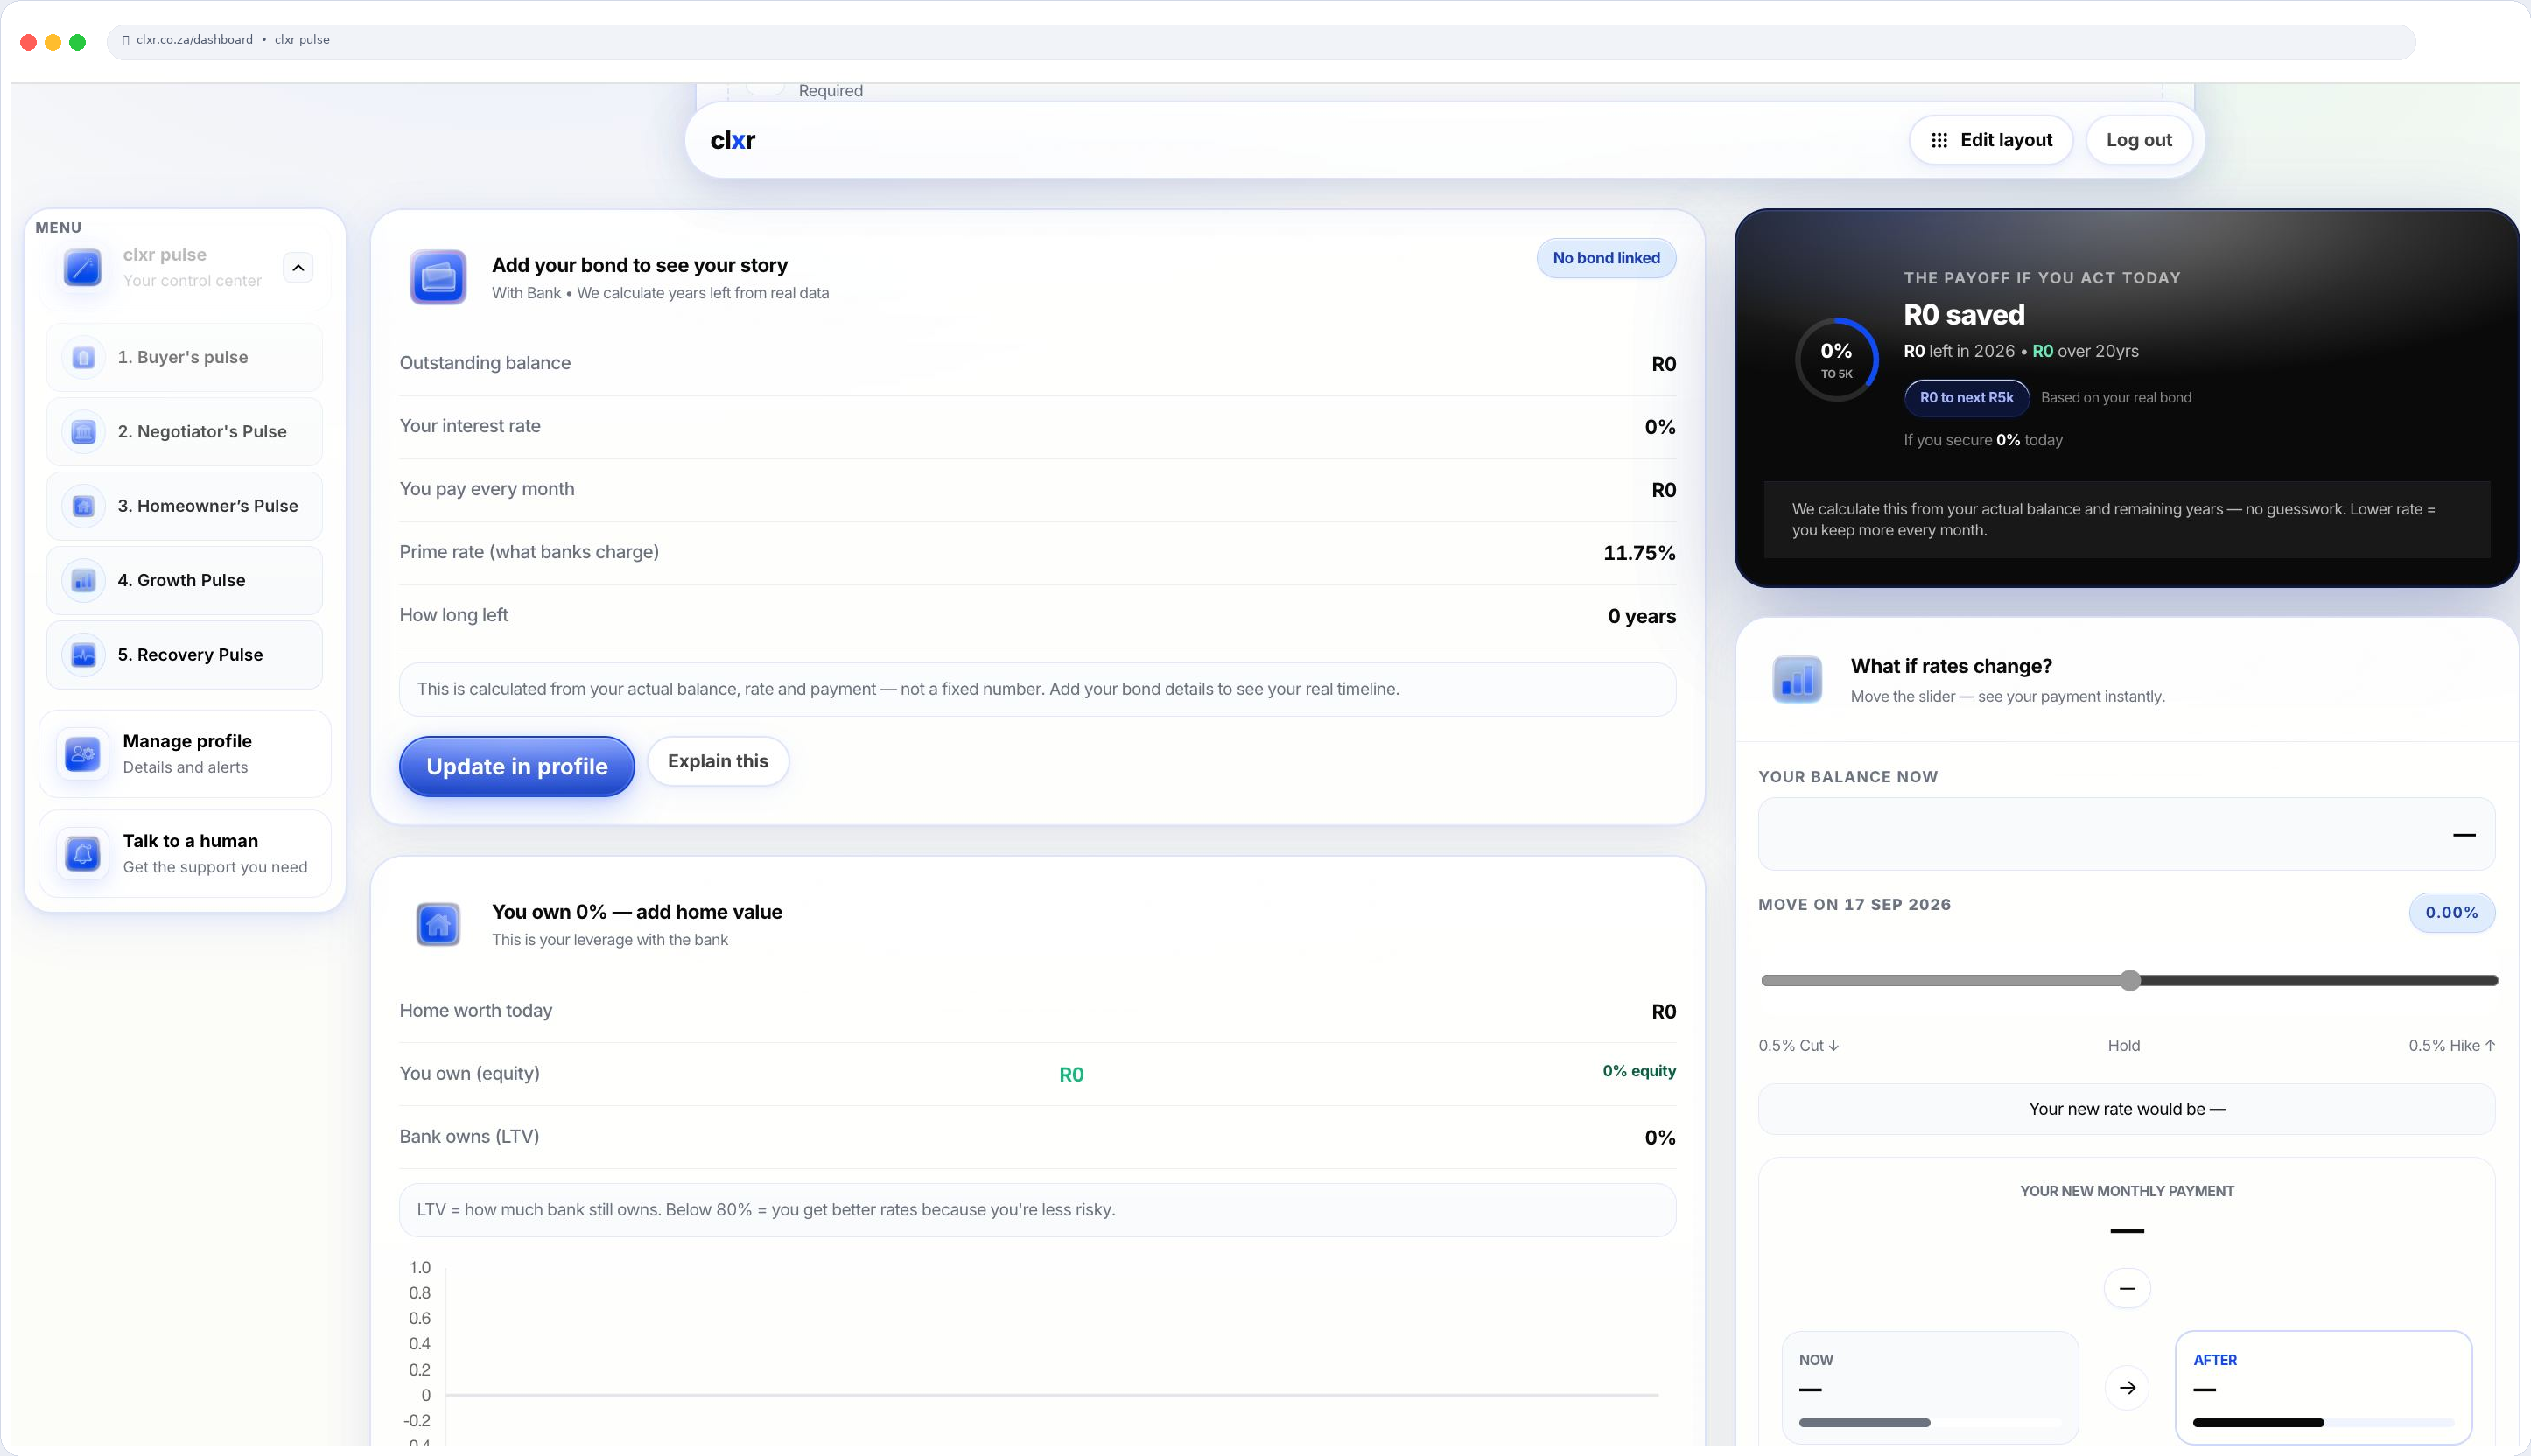Click the Your Balance Now input field

click(2126, 834)
